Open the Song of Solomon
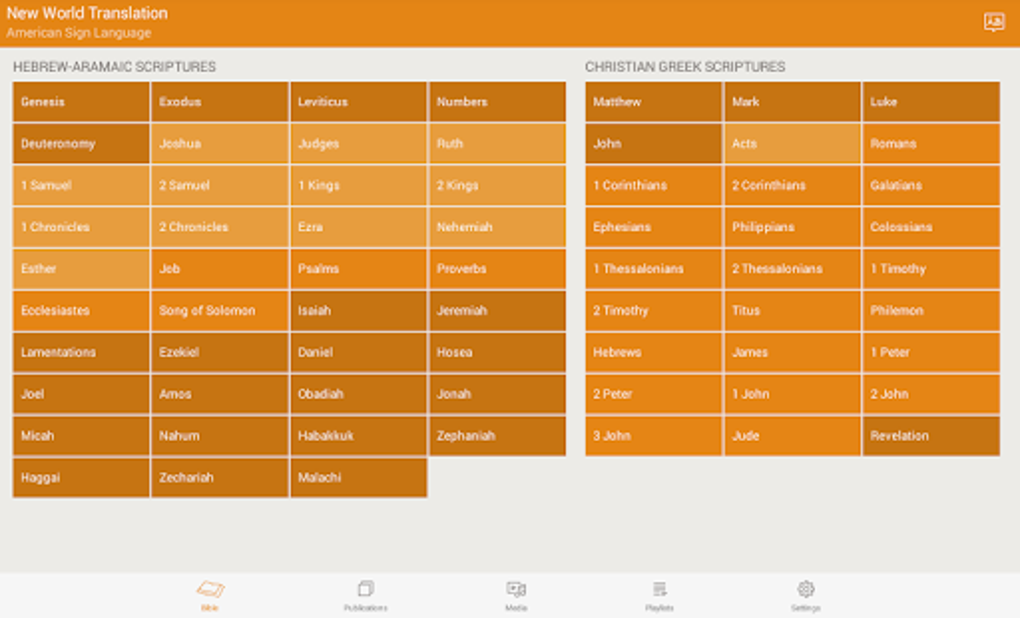 tap(220, 310)
